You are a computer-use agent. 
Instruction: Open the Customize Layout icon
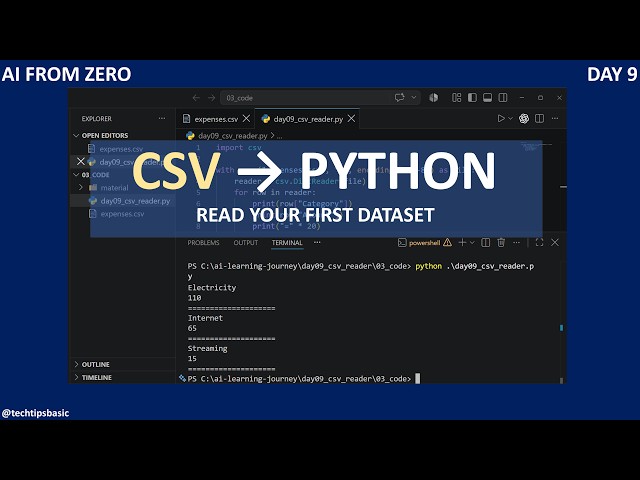tap(456, 98)
